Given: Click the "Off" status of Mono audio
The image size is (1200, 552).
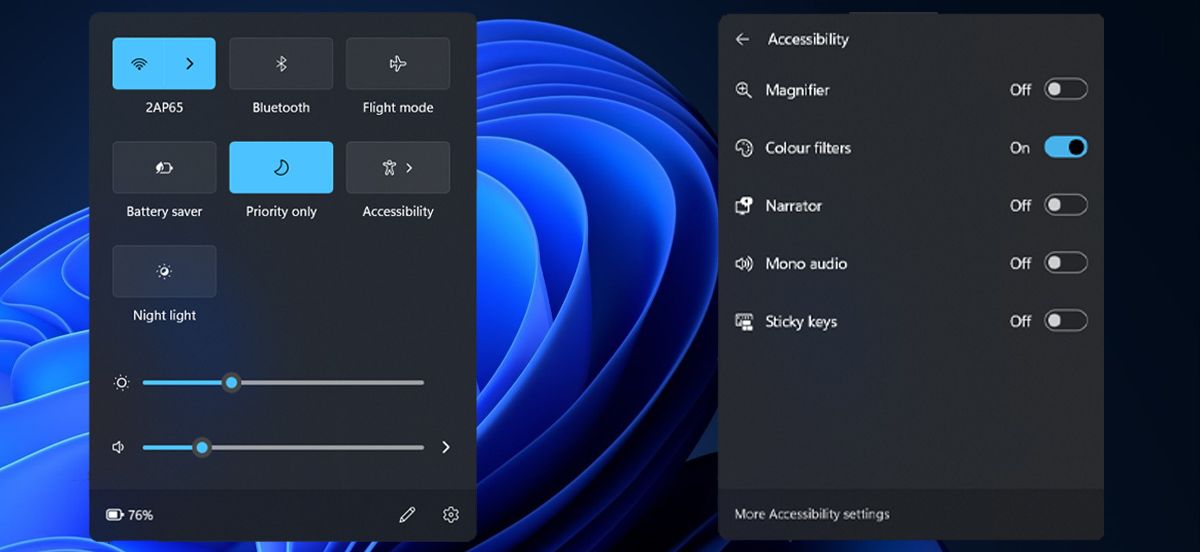Looking at the screenshot, I should (x=1020, y=264).
